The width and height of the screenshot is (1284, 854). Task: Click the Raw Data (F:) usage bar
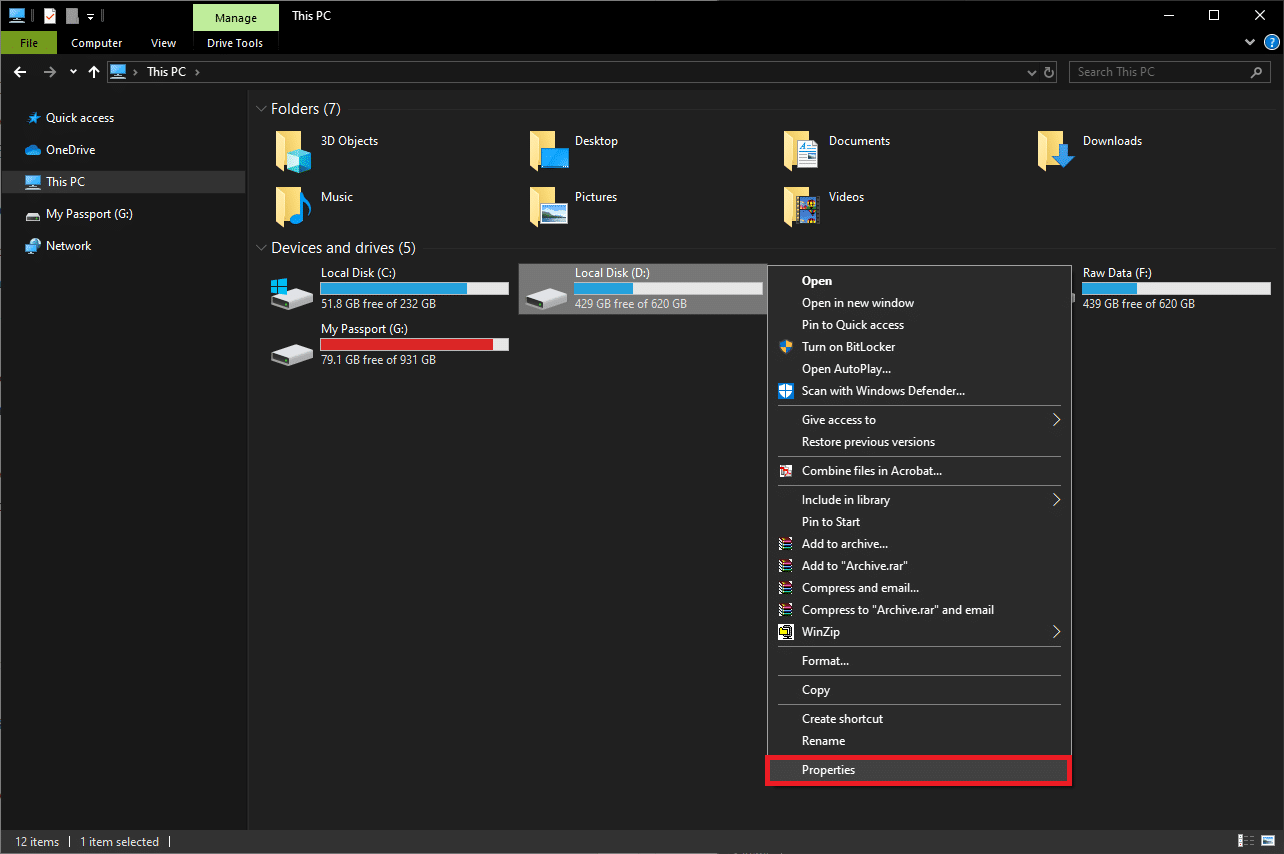[1176, 288]
